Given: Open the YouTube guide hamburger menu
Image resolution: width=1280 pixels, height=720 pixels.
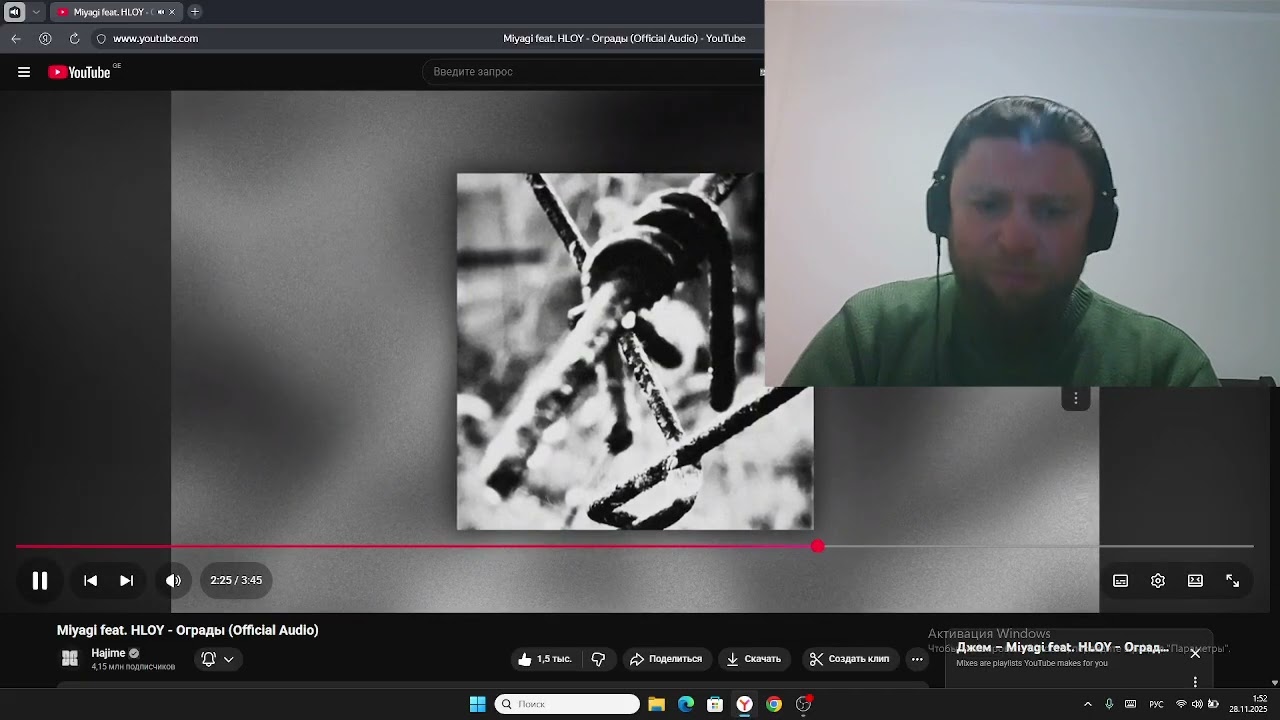Looking at the screenshot, I should point(24,72).
